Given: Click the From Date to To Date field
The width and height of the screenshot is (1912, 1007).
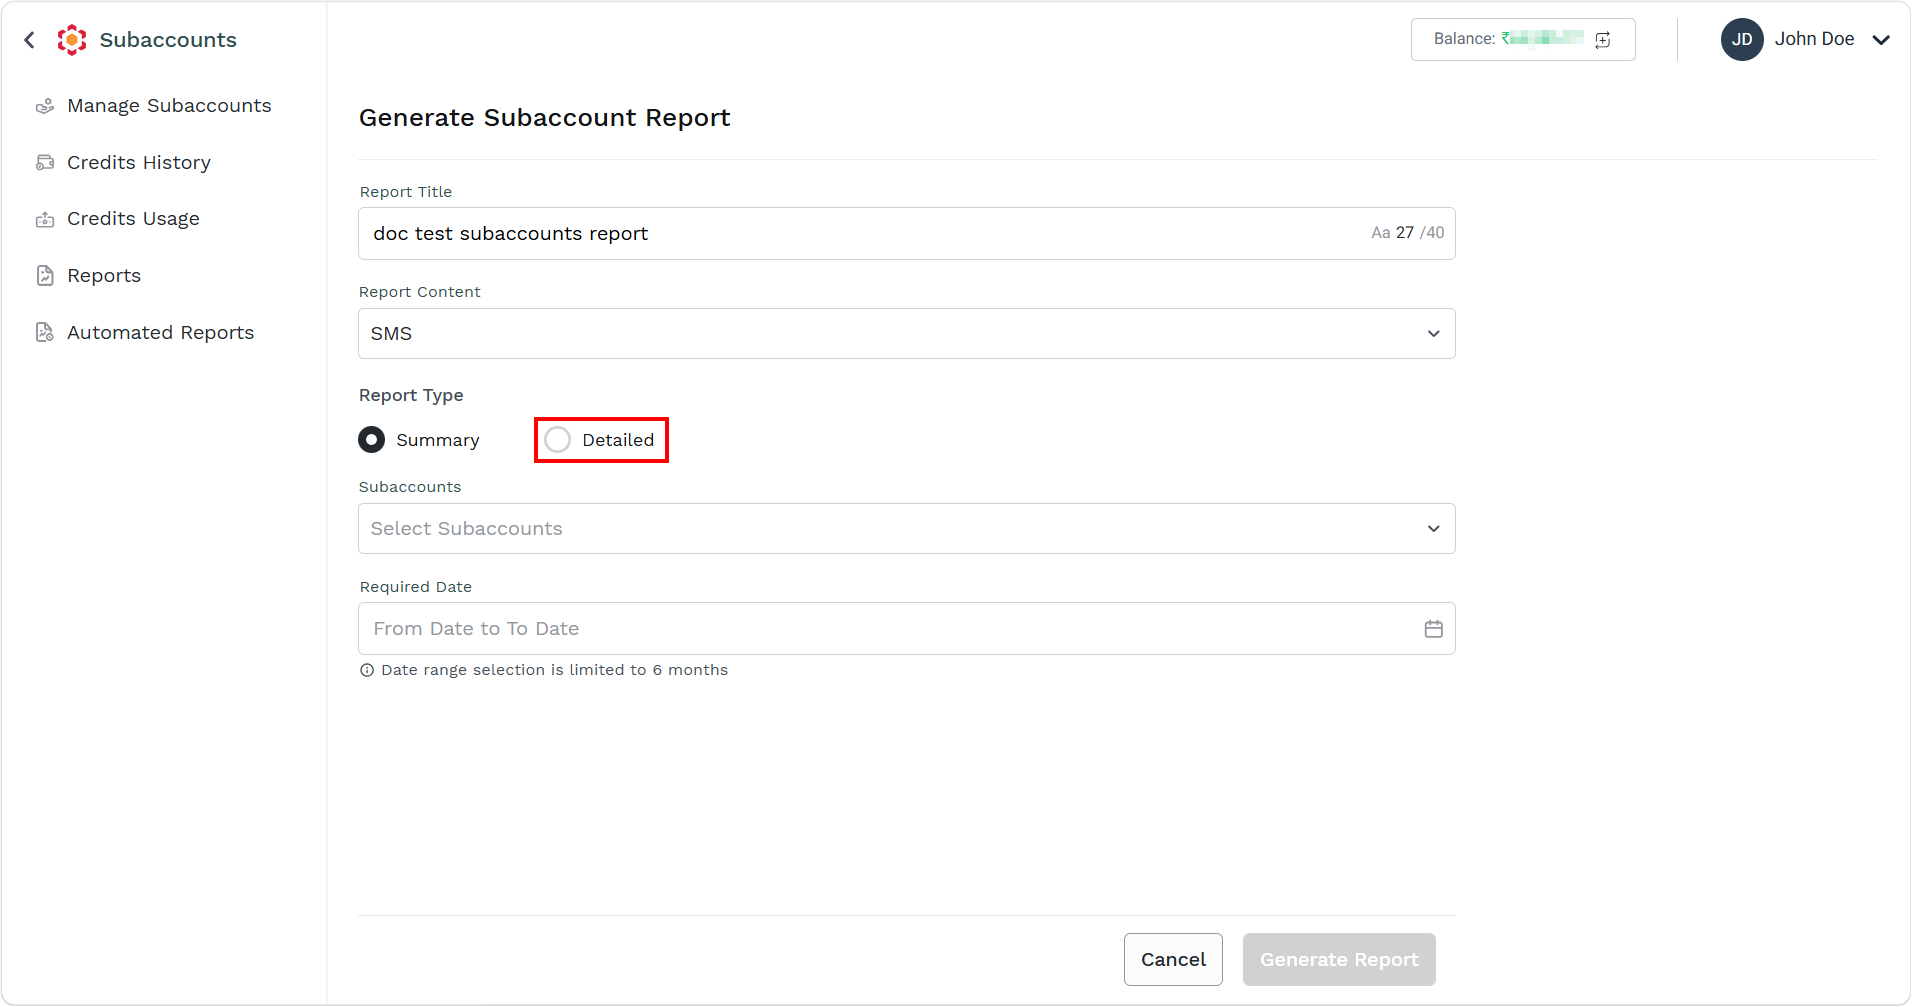Looking at the screenshot, I should click(906, 629).
